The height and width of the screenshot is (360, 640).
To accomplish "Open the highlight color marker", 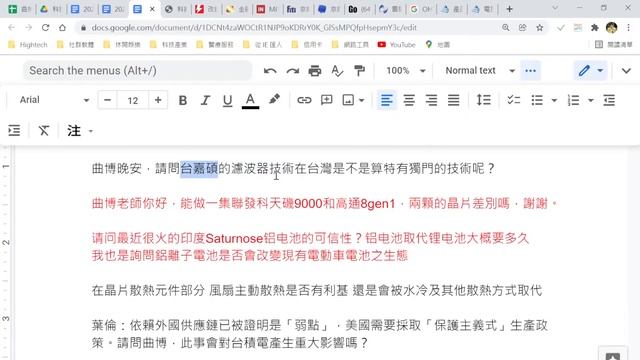I will click(x=274, y=99).
